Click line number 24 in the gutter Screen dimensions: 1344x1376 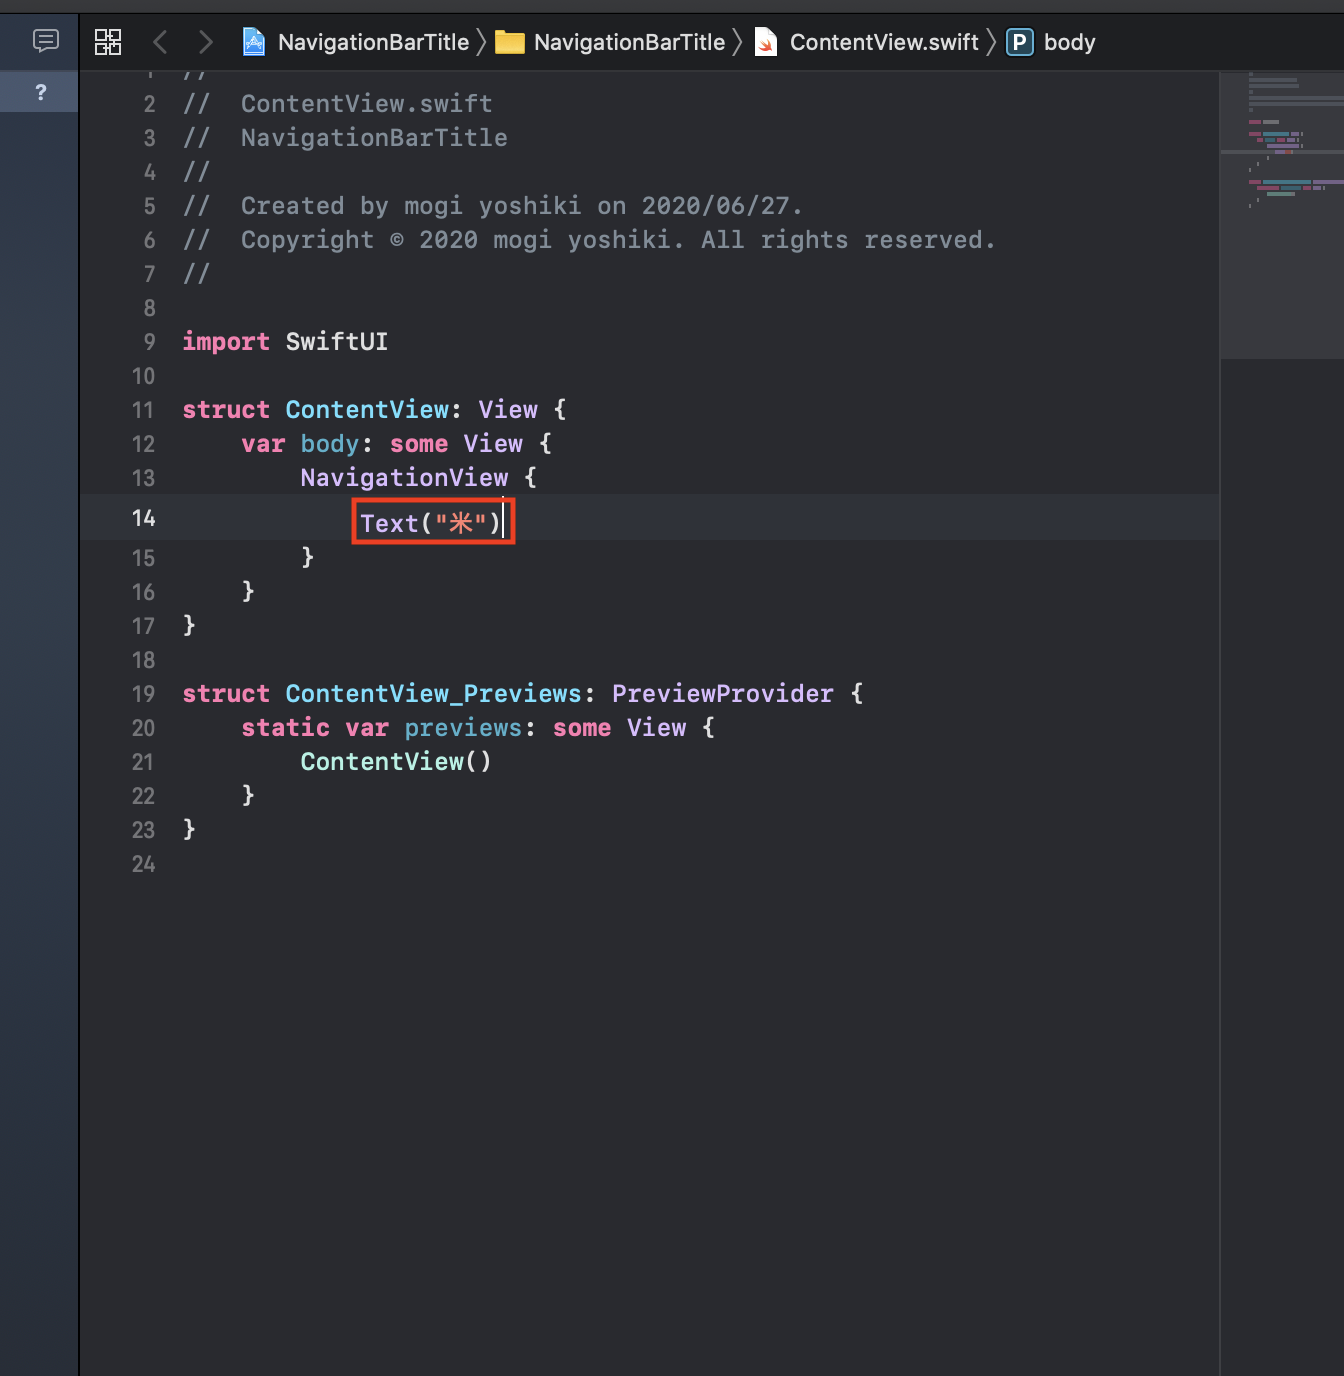point(144,864)
